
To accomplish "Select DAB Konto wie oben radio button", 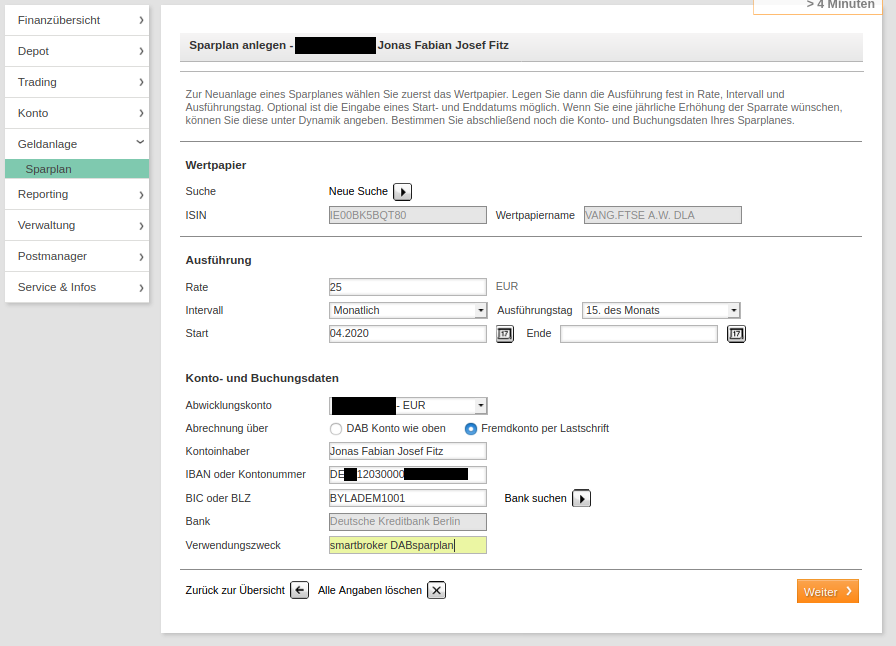I will 336,429.
